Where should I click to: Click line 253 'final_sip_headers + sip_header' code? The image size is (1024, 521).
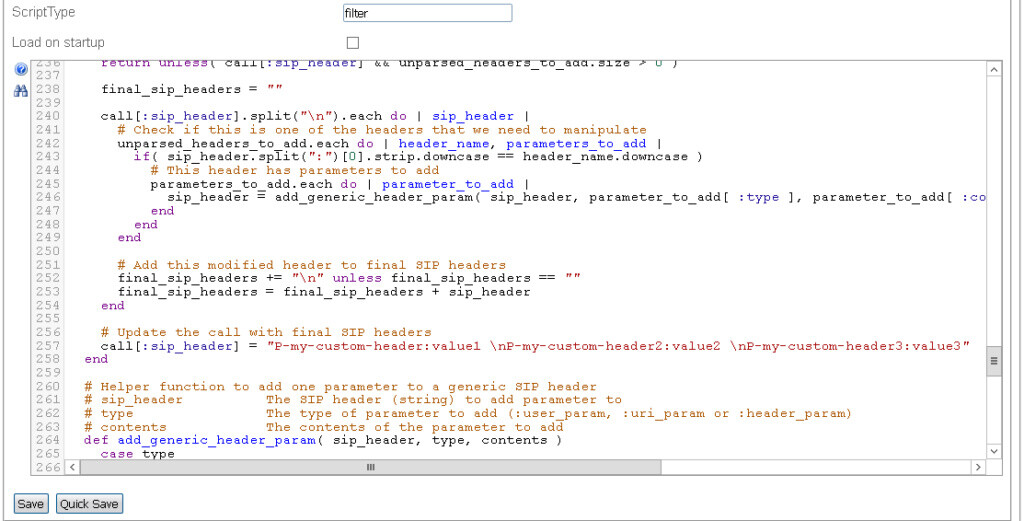pos(324,292)
